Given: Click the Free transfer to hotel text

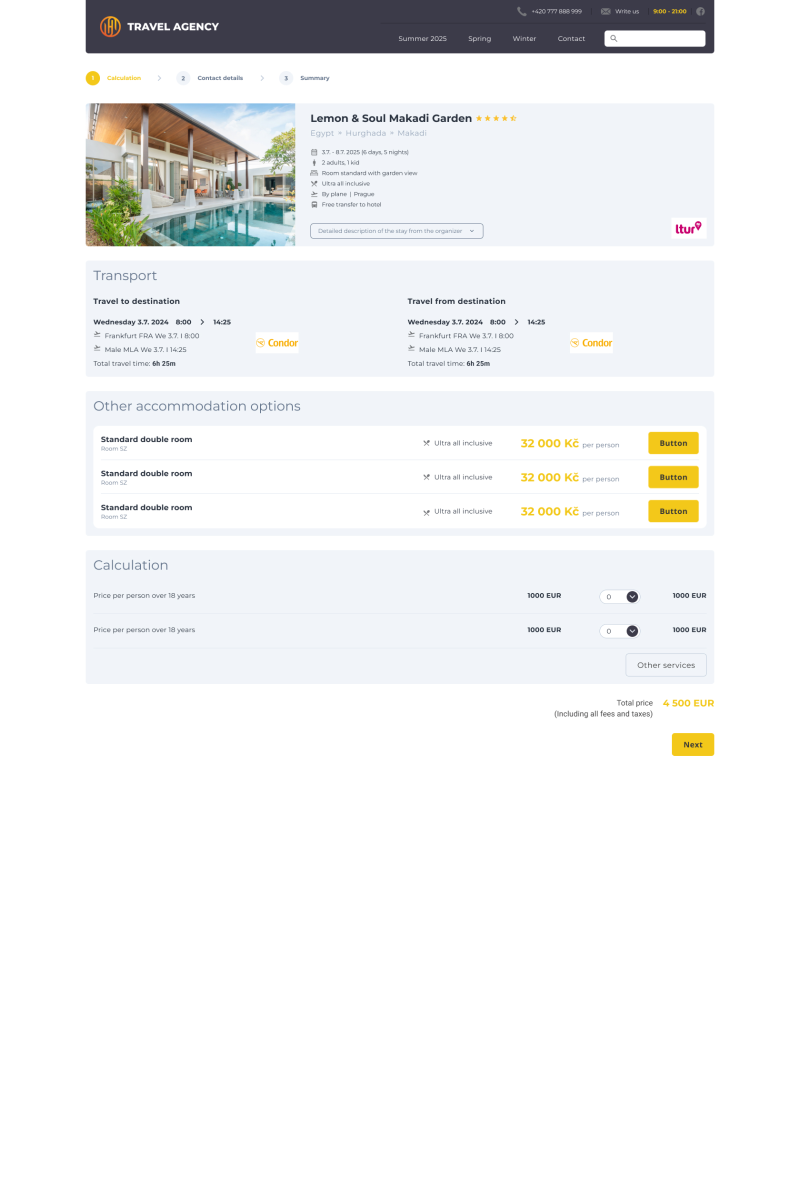Looking at the screenshot, I should pyautogui.click(x=352, y=204).
